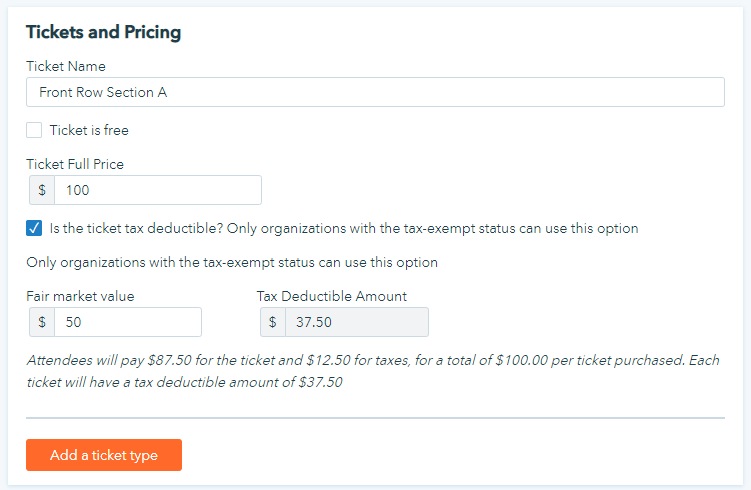The width and height of the screenshot is (751, 490).
Task: Click the dollar sign beside Fair market value
Action: 41,322
